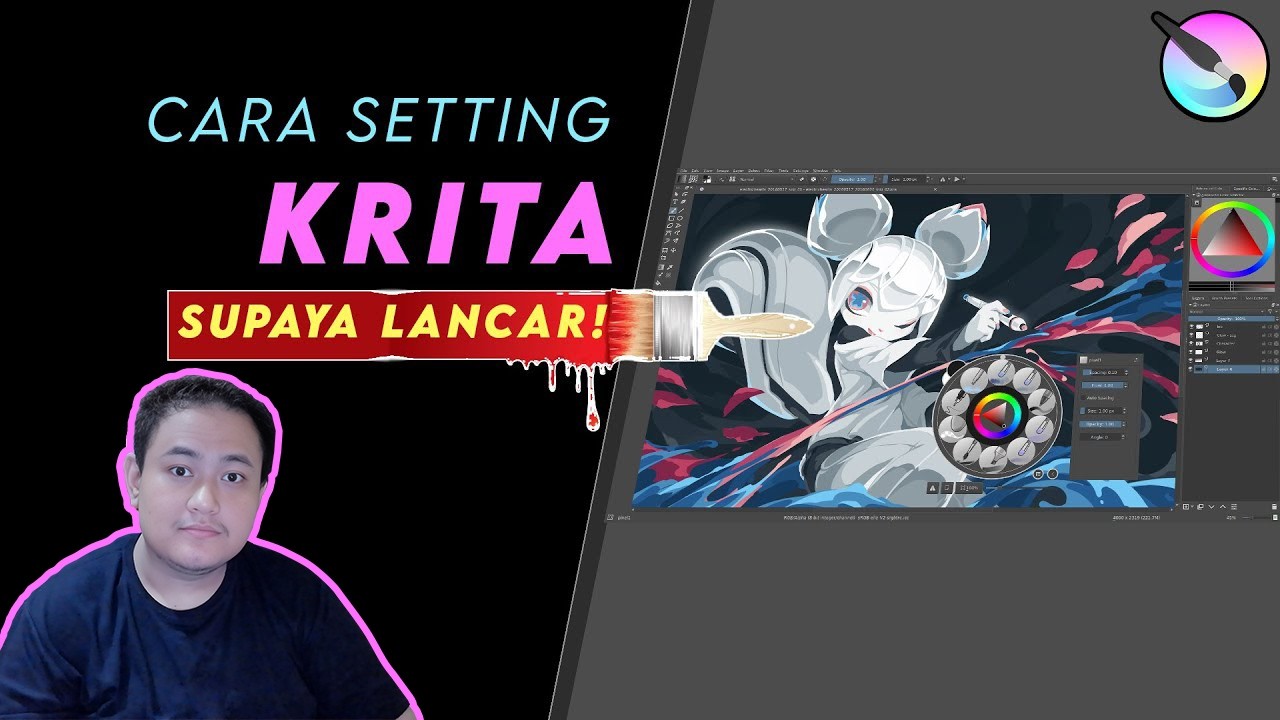
Task: Open the layer filter dropdown icon
Action: [1270, 312]
